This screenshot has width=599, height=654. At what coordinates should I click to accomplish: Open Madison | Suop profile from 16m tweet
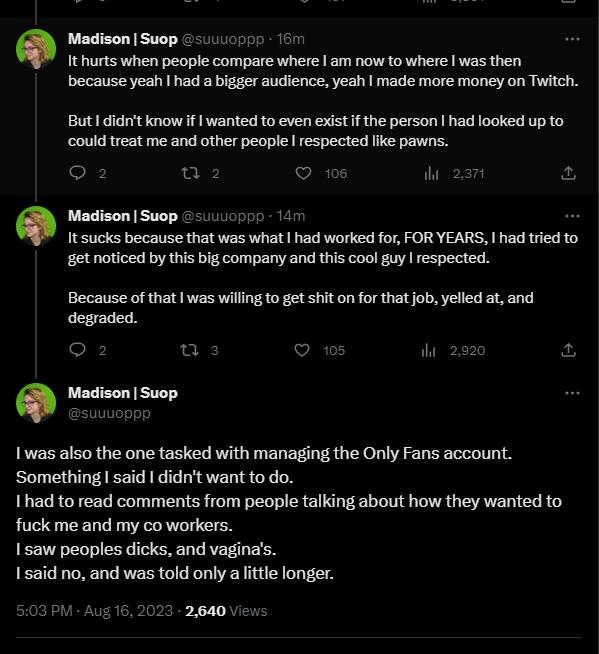123,39
